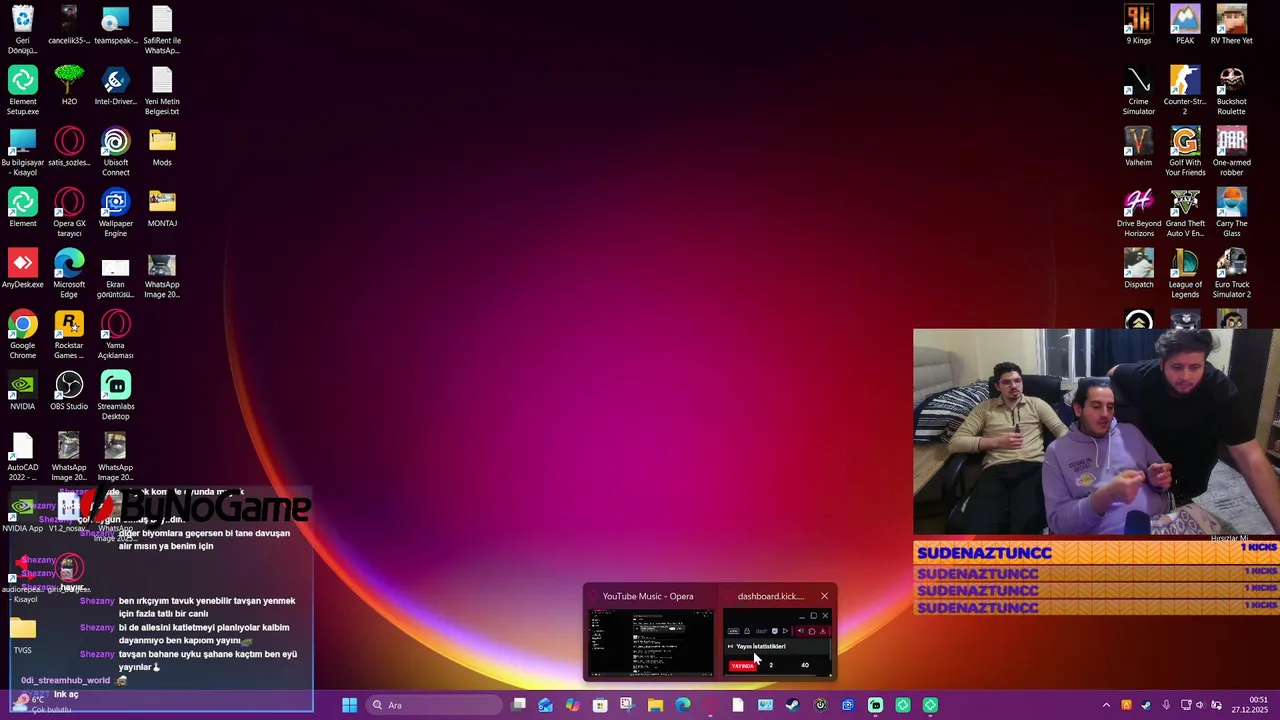The height and width of the screenshot is (720, 1280).
Task: Open the Mods folder on desktop
Action: (162, 146)
